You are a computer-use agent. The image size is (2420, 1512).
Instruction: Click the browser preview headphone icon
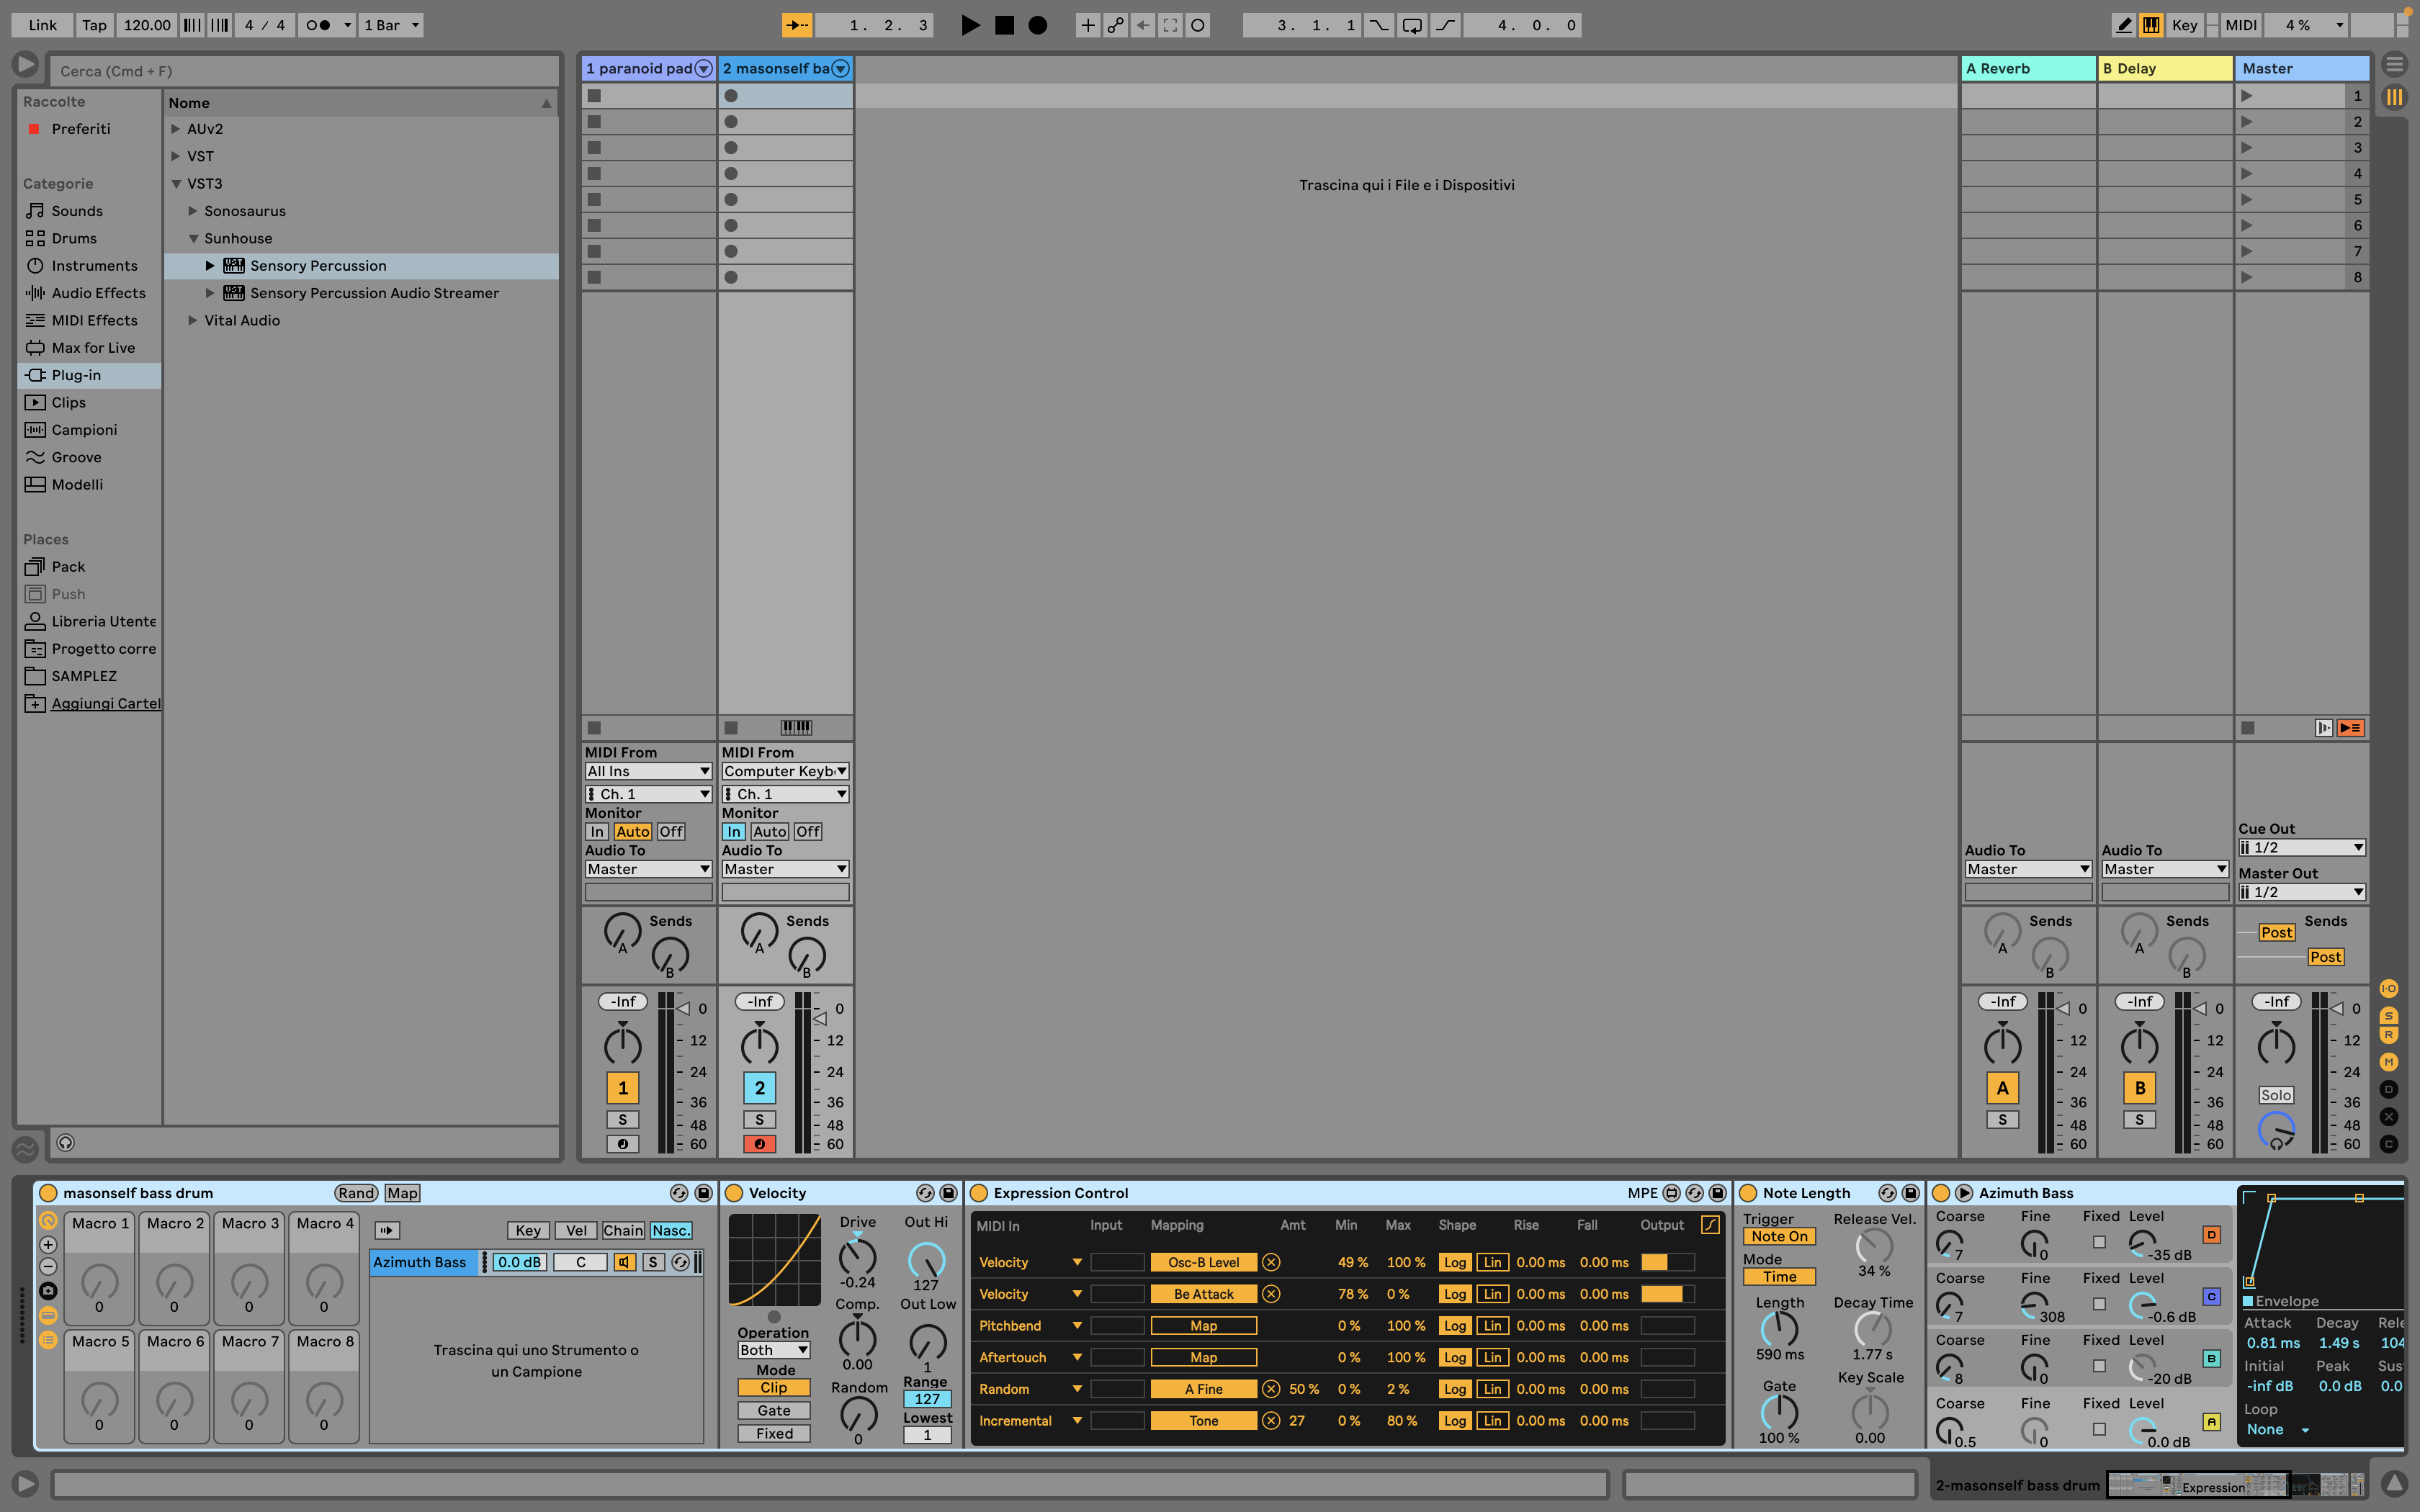(66, 1142)
